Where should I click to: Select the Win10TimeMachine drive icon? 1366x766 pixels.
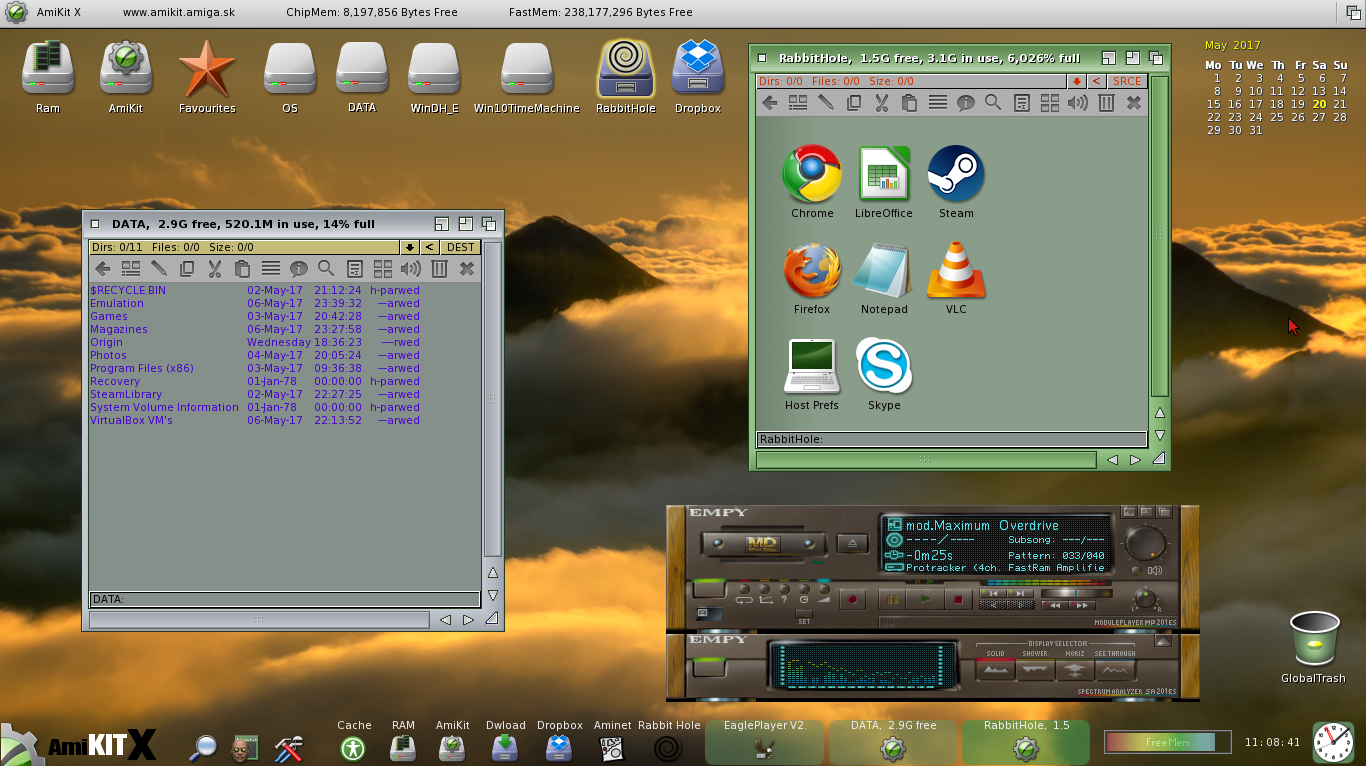click(x=527, y=68)
